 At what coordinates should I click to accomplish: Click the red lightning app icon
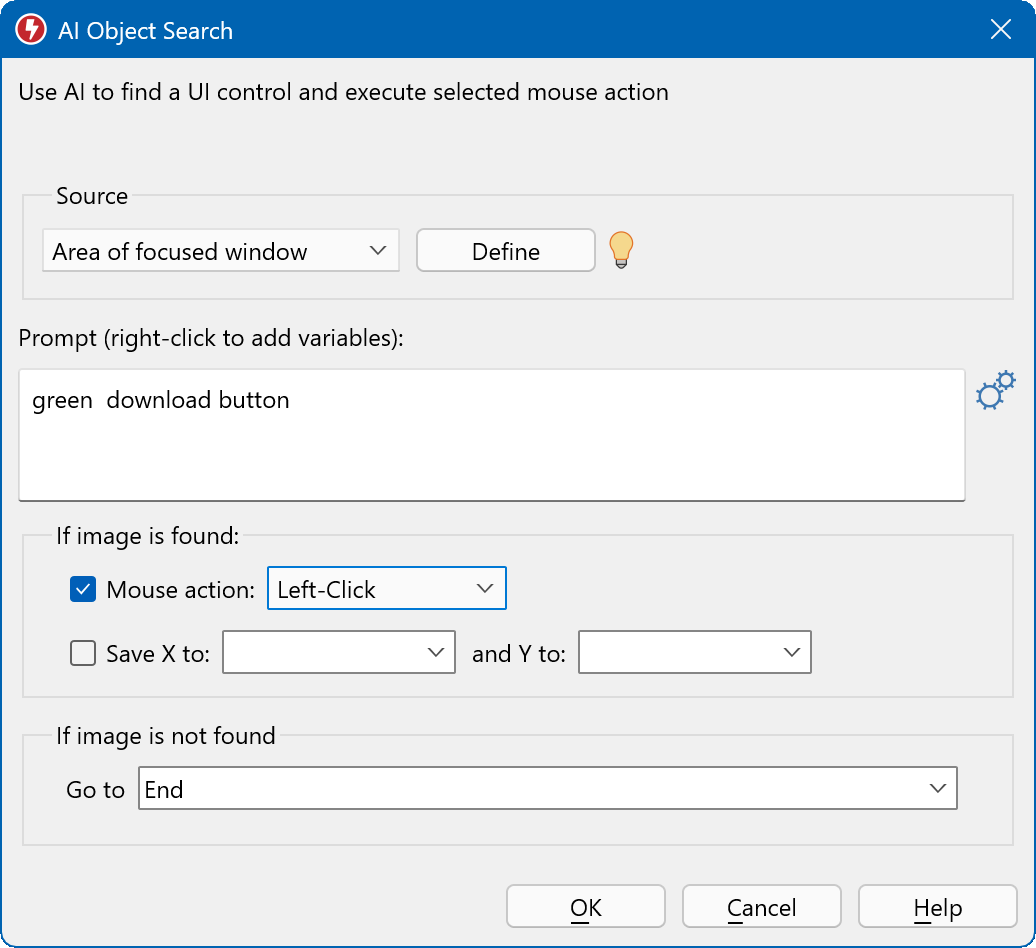[x=31, y=30]
